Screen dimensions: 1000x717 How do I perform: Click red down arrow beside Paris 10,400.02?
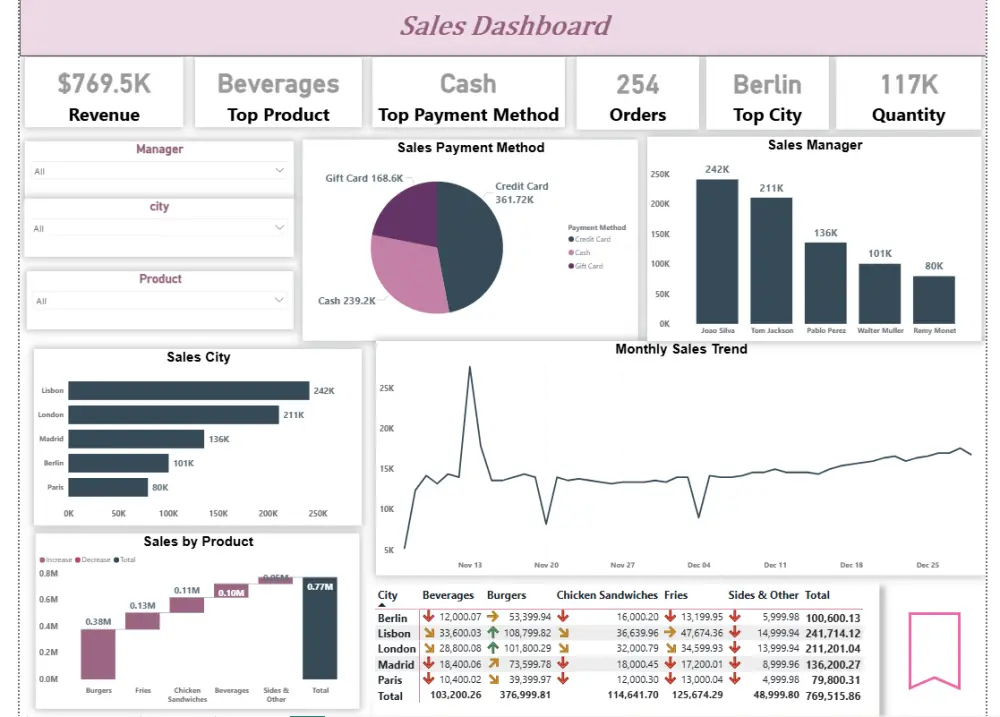[429, 679]
